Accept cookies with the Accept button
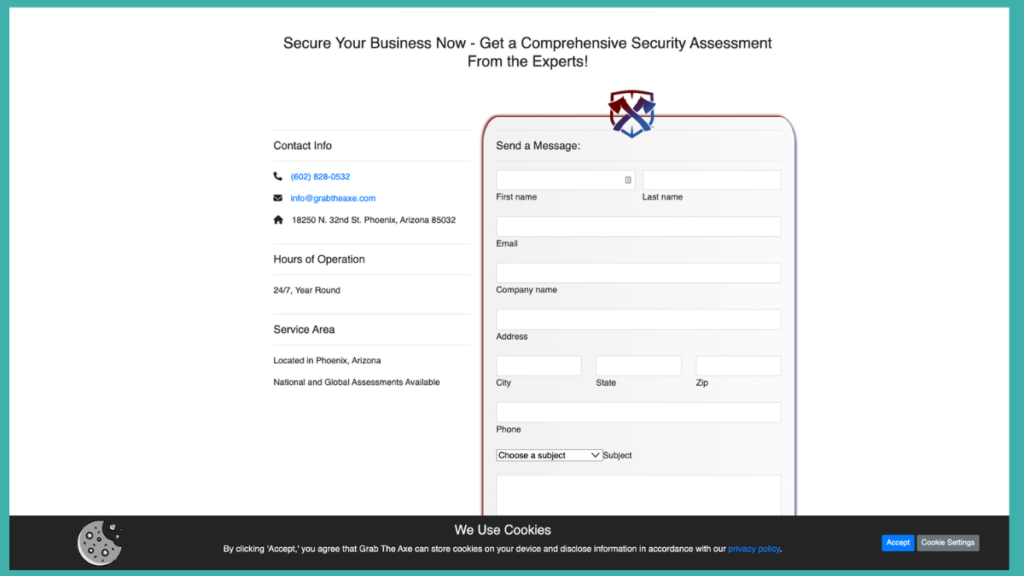Screen dimensions: 1024x576 897,543
